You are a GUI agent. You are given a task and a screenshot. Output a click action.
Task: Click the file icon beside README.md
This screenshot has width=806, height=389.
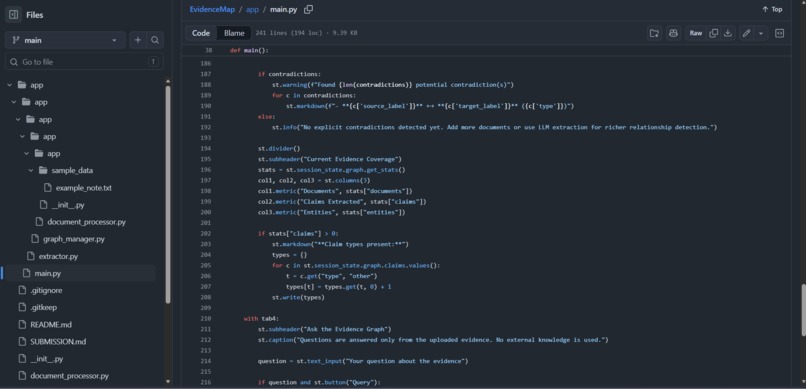(22, 325)
